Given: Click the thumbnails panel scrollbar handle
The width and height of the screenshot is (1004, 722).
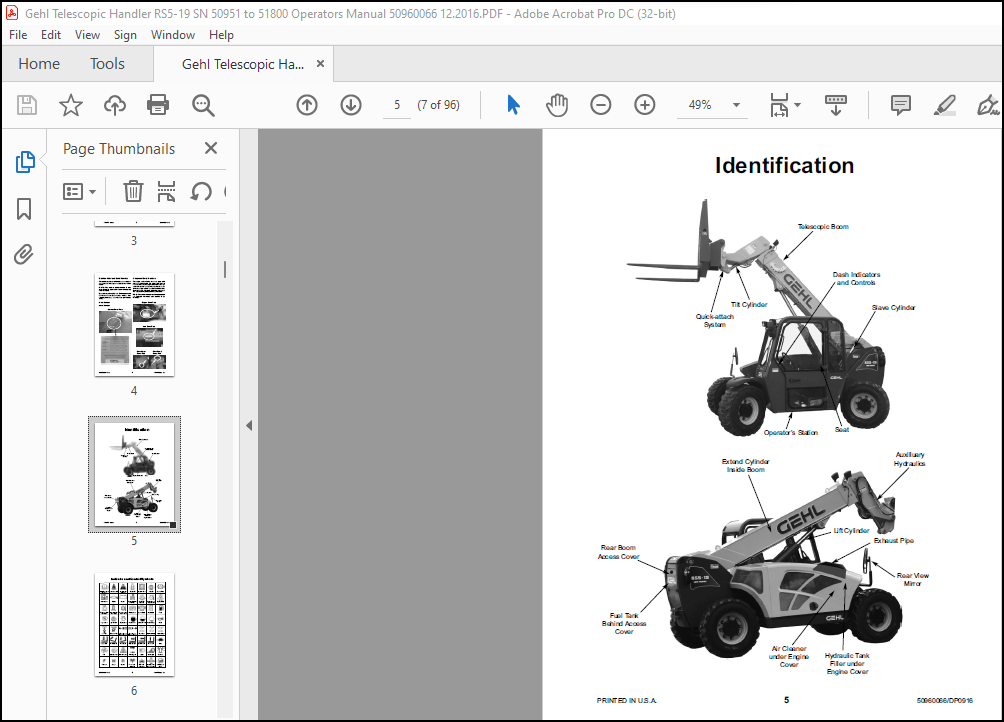Looking at the screenshot, I should coord(225,269).
